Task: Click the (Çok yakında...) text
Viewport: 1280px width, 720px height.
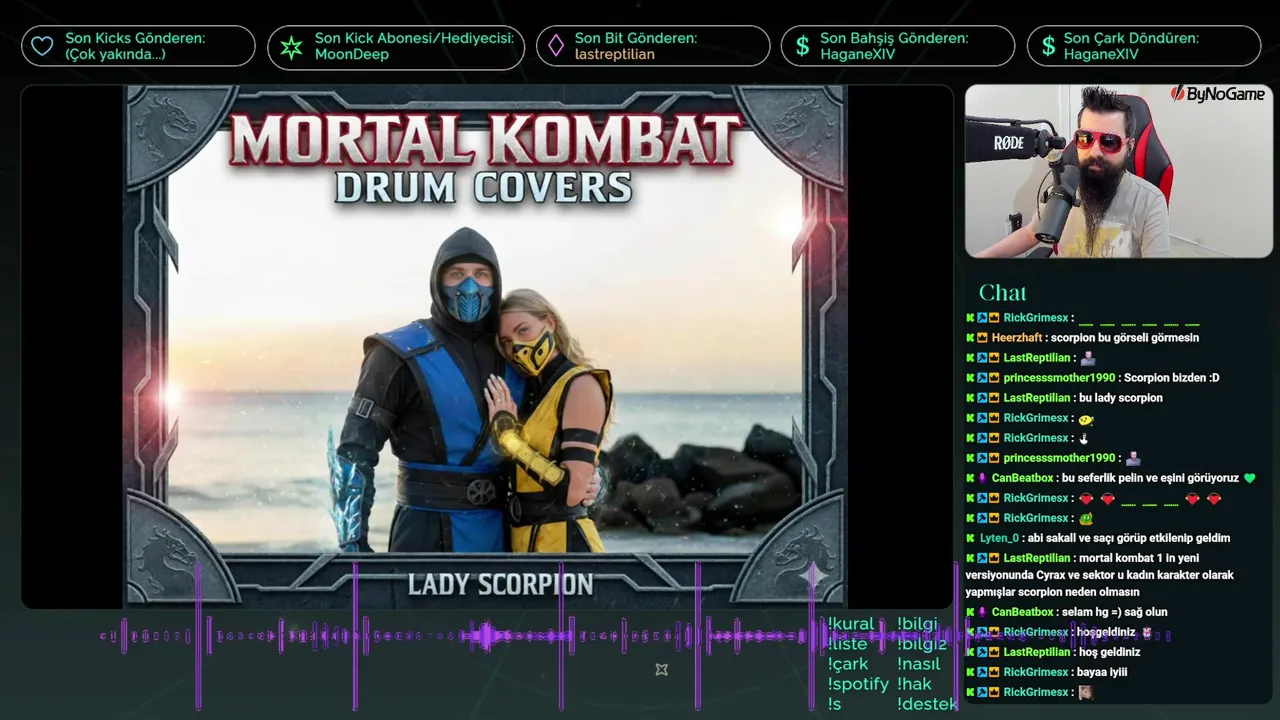Action: 116,54
